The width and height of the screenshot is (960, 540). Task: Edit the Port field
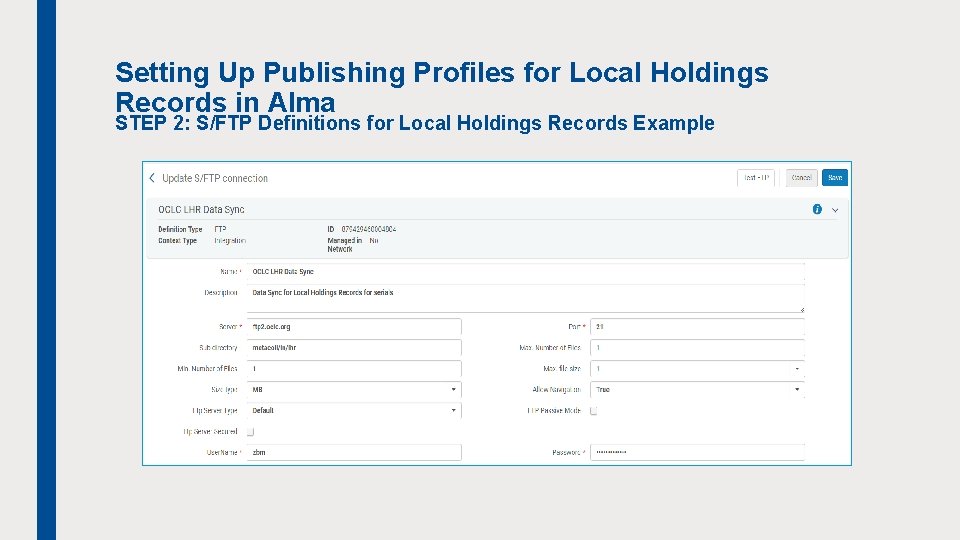click(x=697, y=327)
